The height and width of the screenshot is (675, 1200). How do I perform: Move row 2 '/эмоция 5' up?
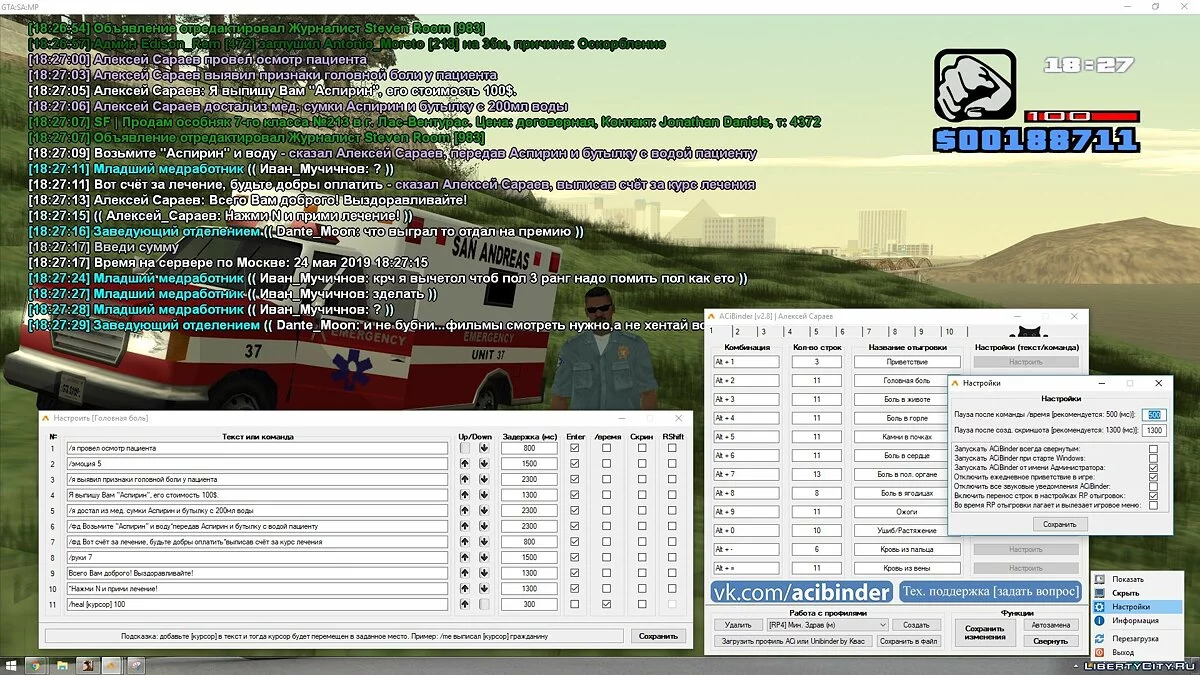[x=464, y=464]
